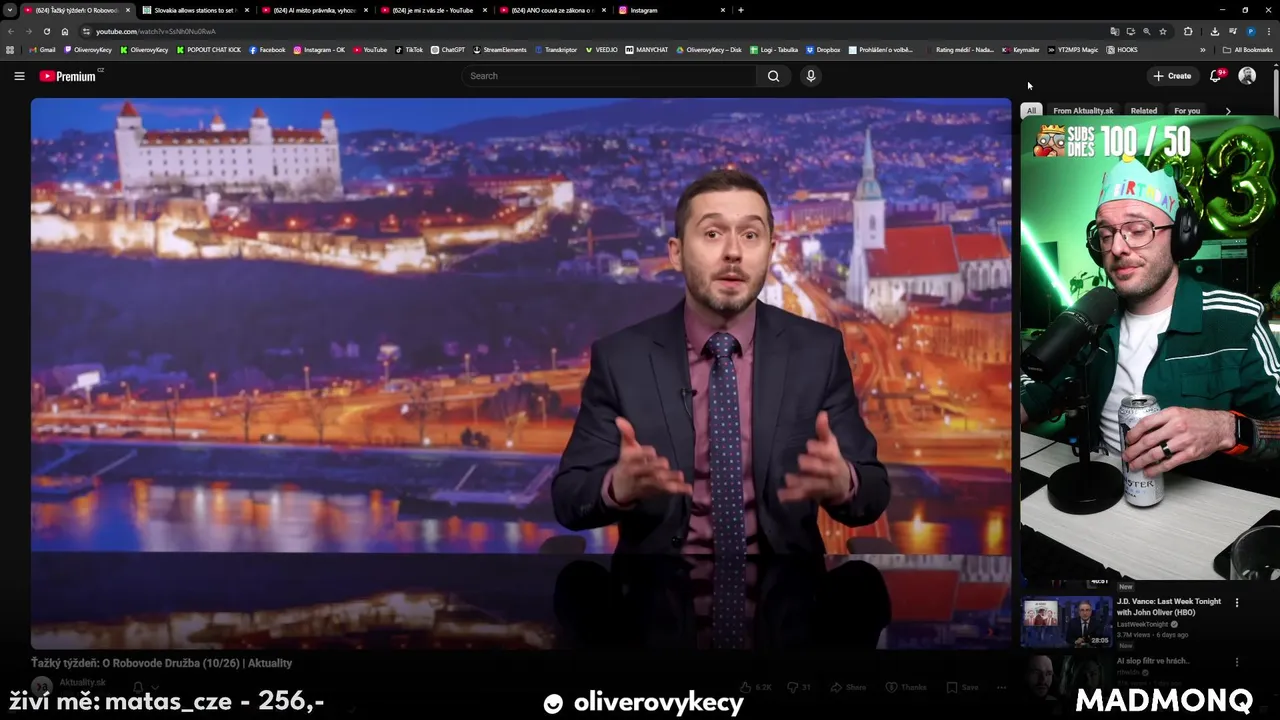This screenshot has height=720, width=1280.
Task: Close the Instagram tab
Action: 723,10
